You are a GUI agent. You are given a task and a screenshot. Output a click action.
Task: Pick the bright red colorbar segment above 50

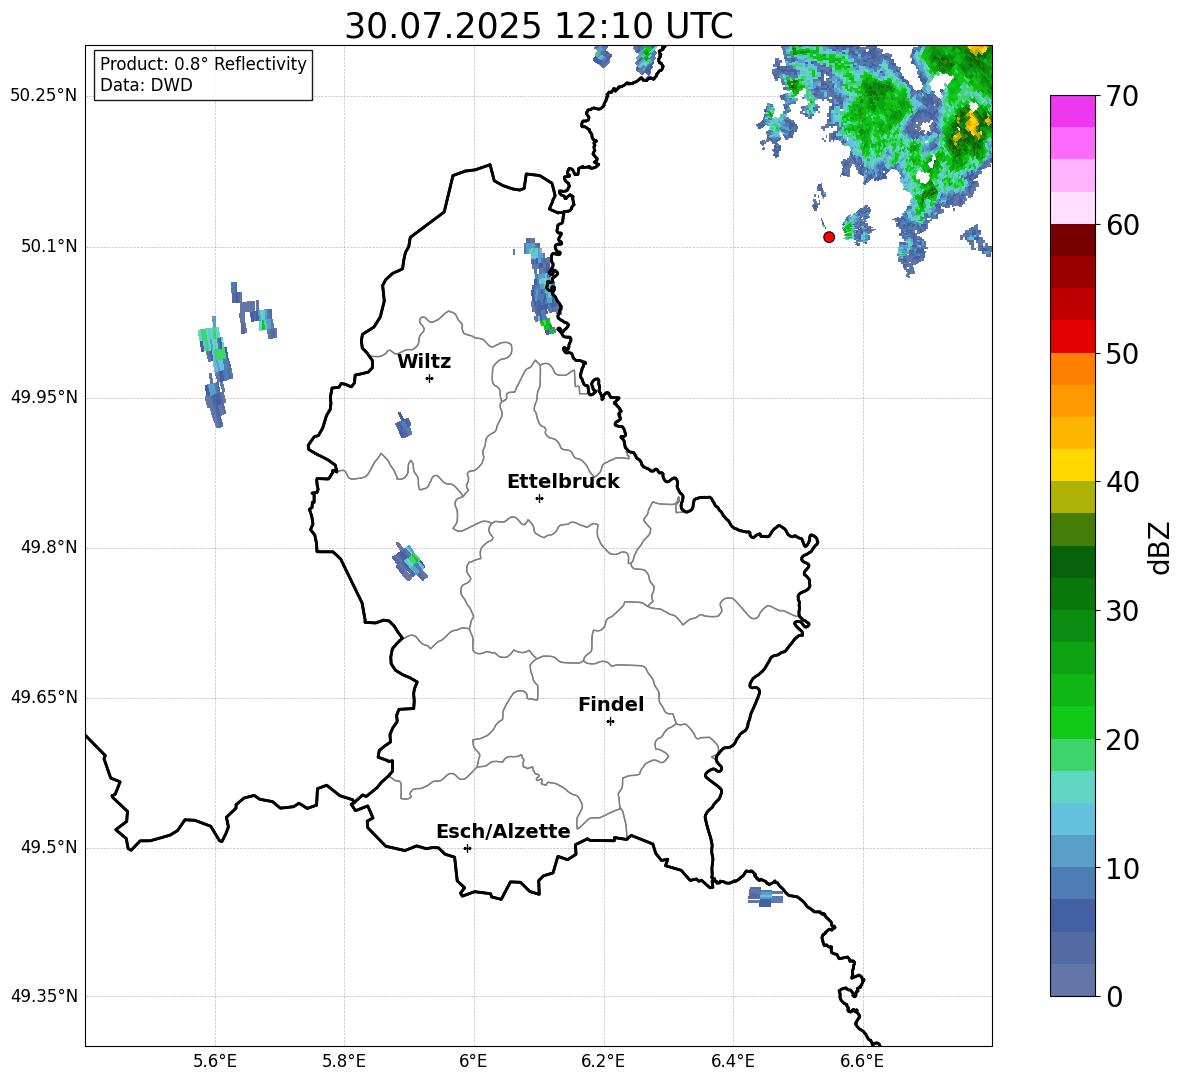click(x=1072, y=337)
